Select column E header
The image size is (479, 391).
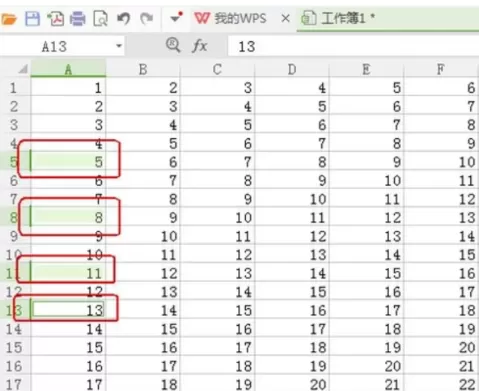click(366, 69)
